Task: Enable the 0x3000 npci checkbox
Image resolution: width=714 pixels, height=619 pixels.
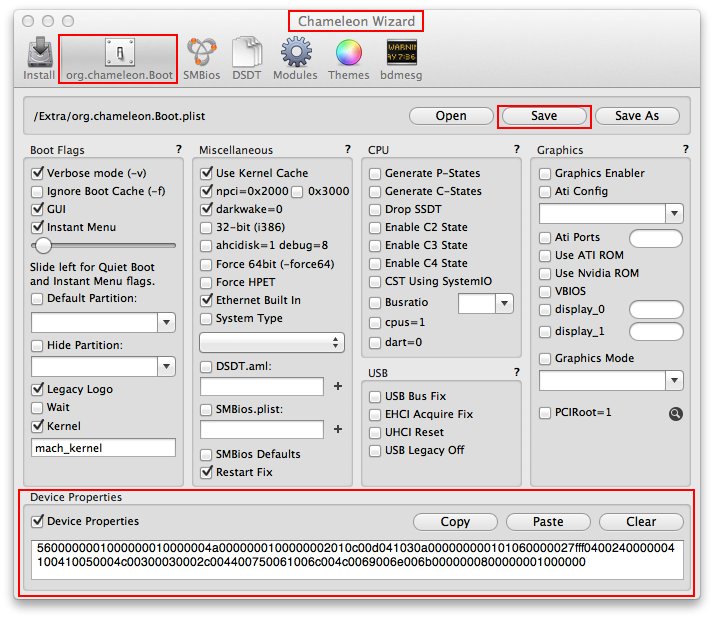Action: [297, 192]
